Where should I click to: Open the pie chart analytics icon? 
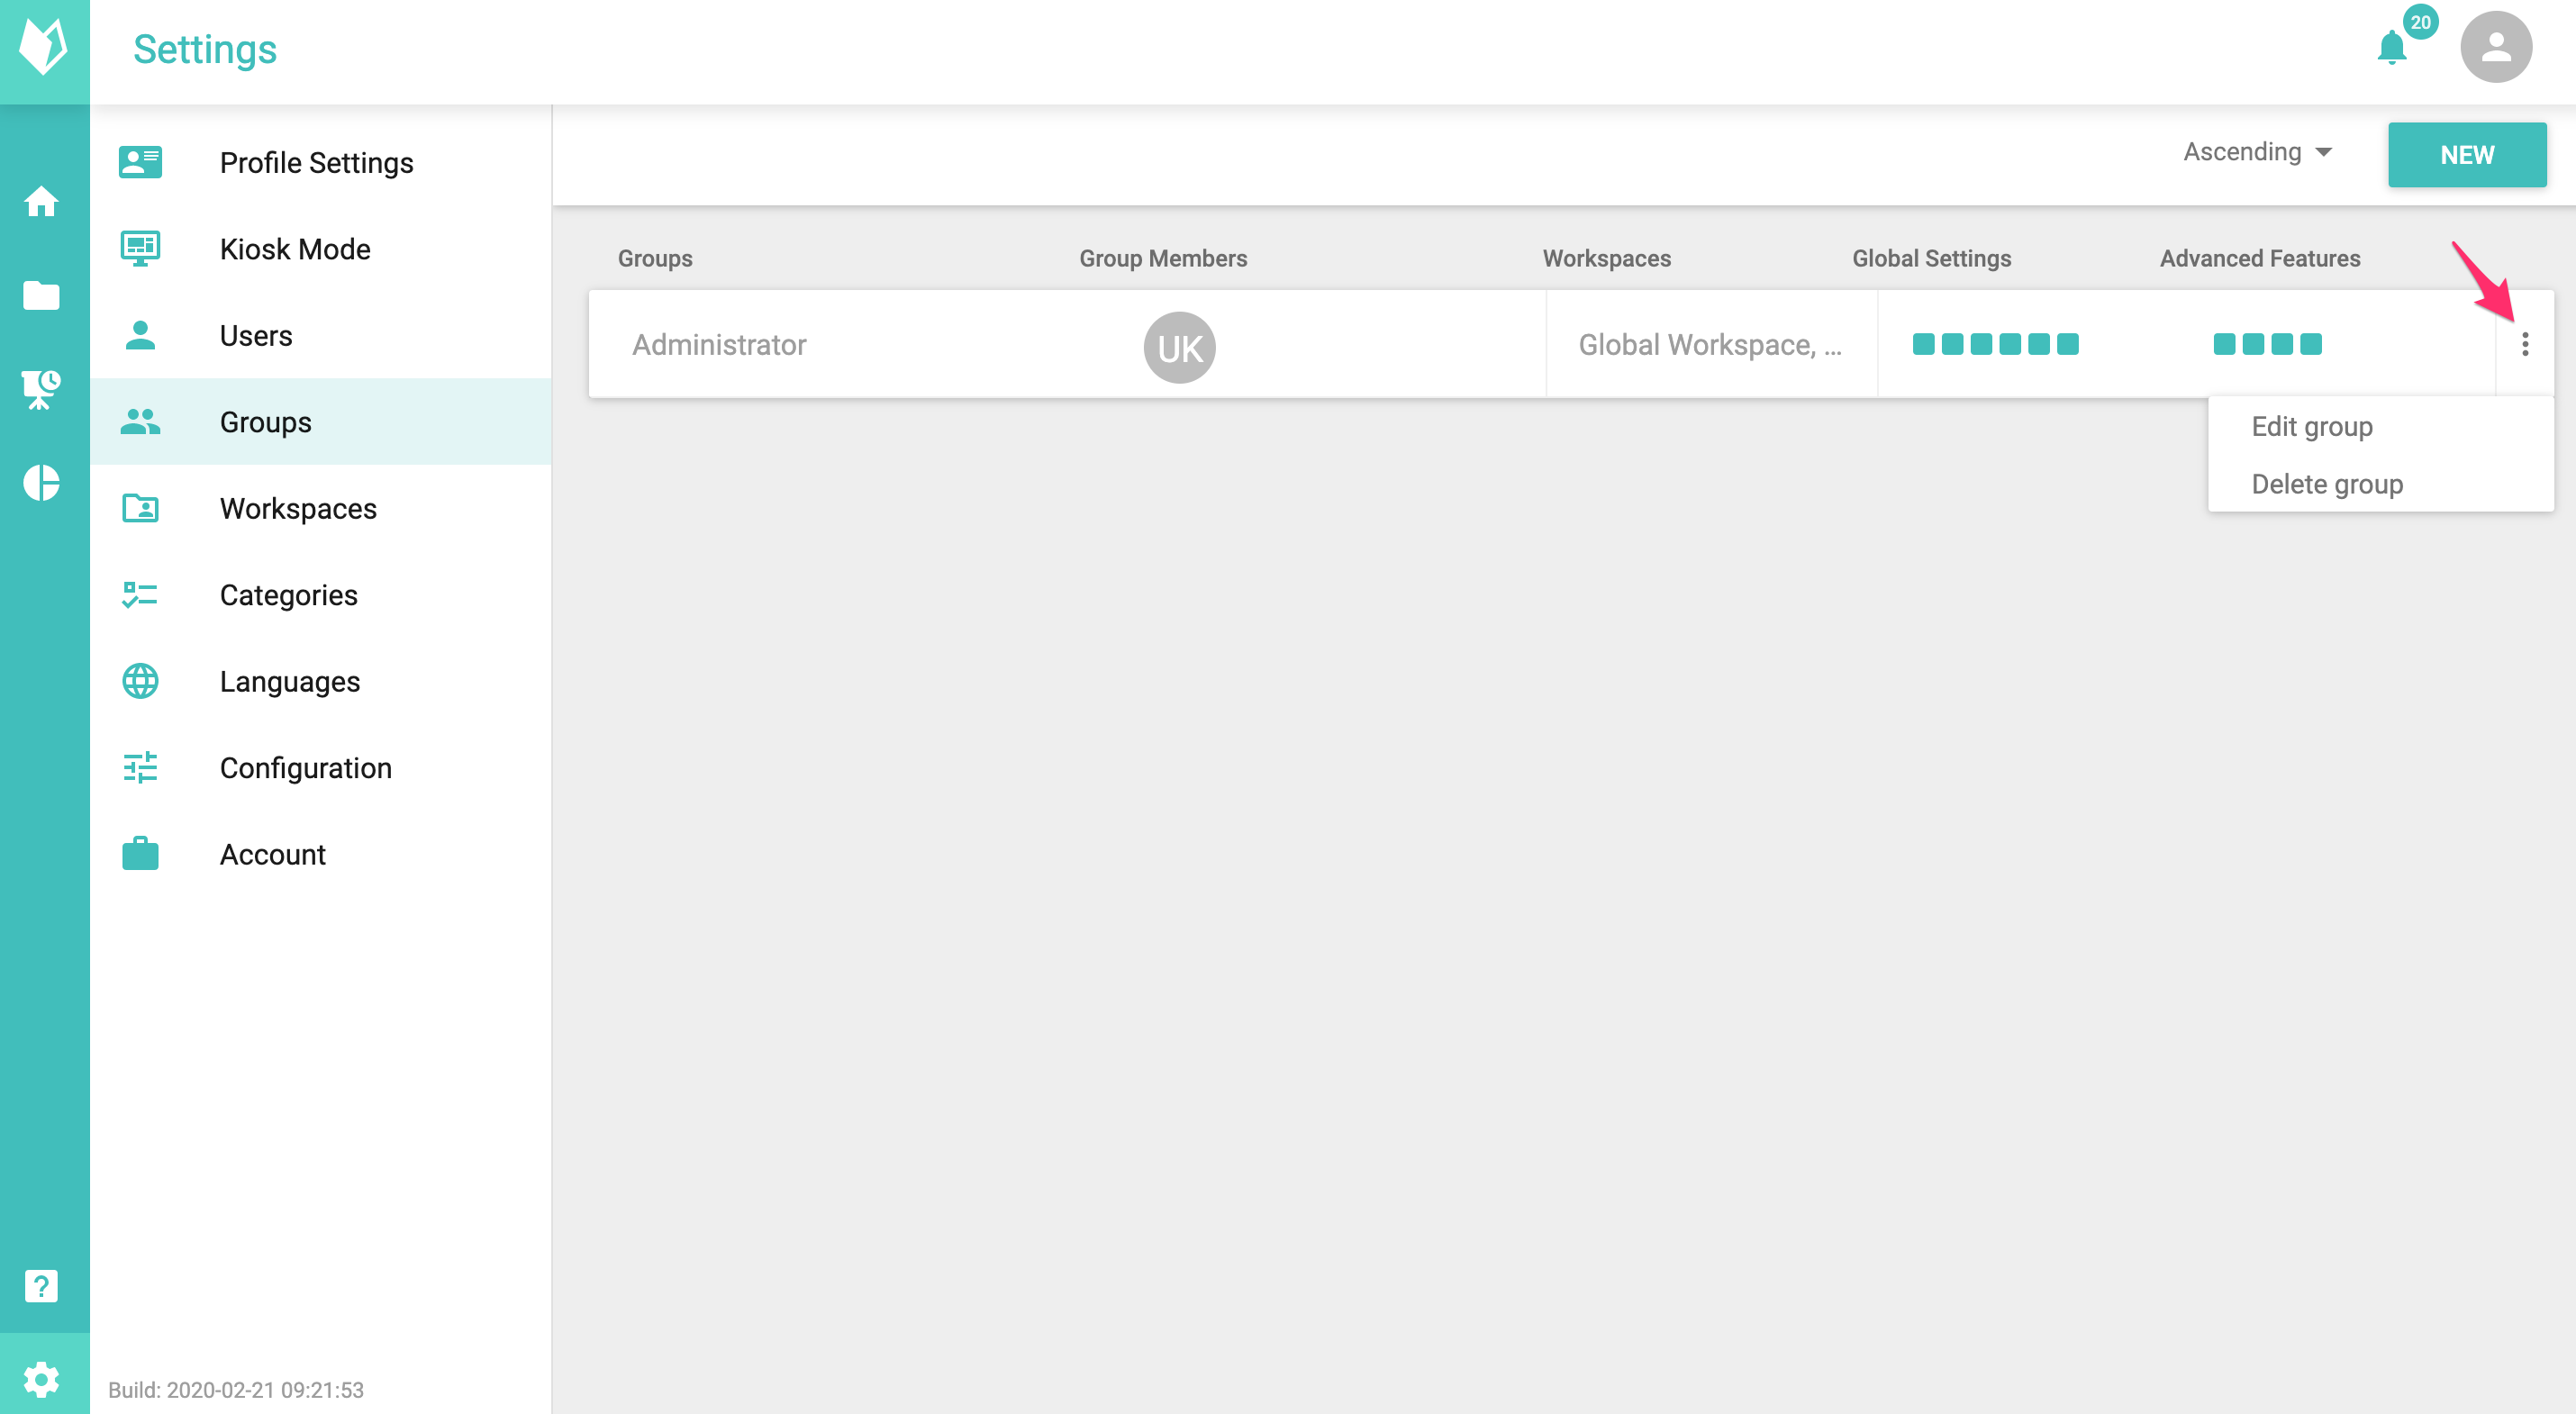point(42,483)
